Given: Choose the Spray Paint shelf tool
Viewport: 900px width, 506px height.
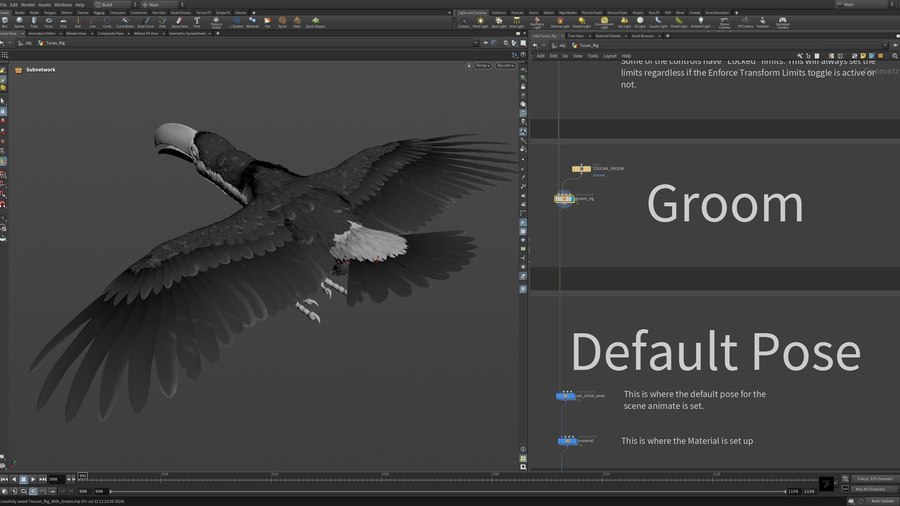Looking at the screenshot, I should tap(179, 22).
